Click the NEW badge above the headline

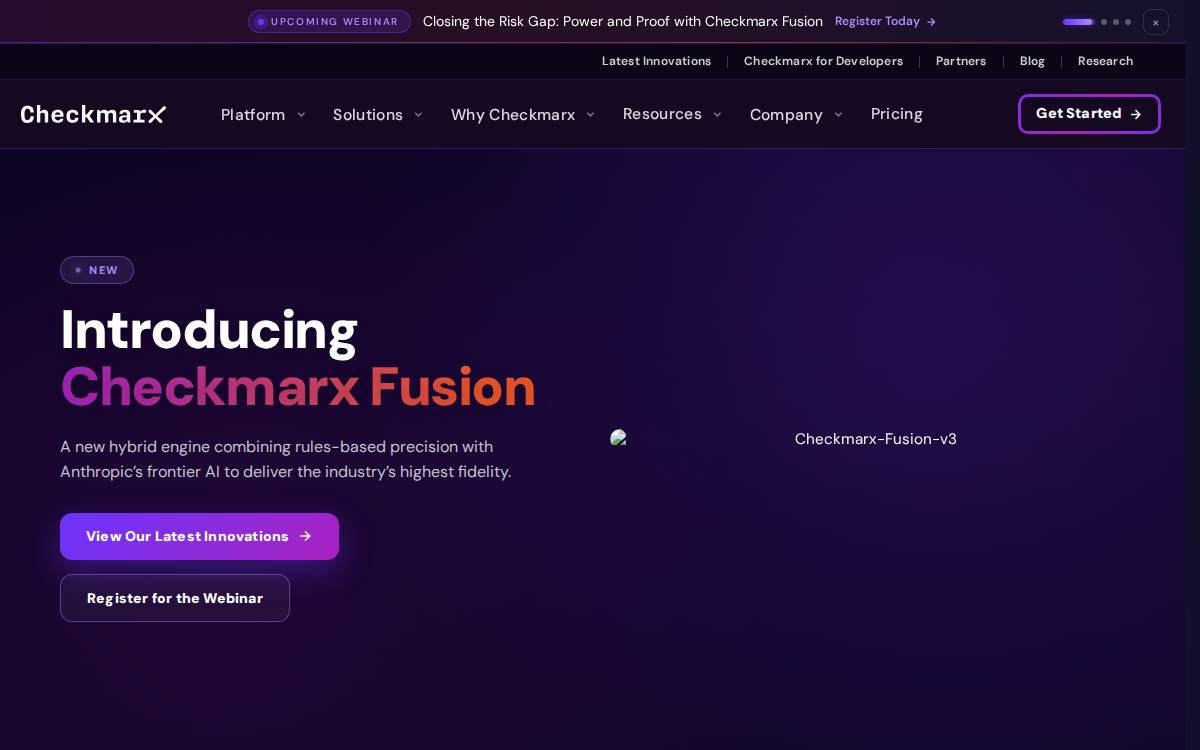(x=97, y=270)
